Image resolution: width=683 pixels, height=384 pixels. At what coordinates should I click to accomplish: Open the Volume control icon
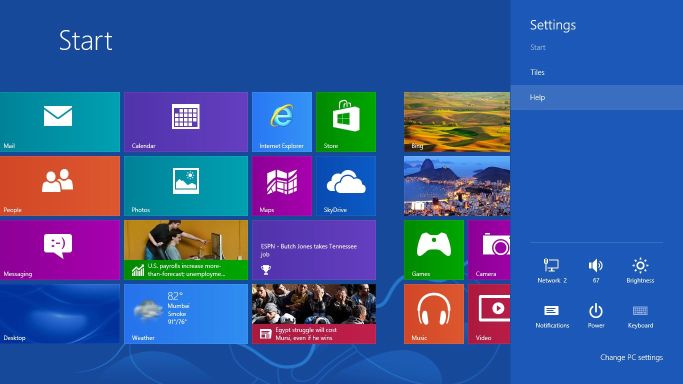(x=596, y=270)
